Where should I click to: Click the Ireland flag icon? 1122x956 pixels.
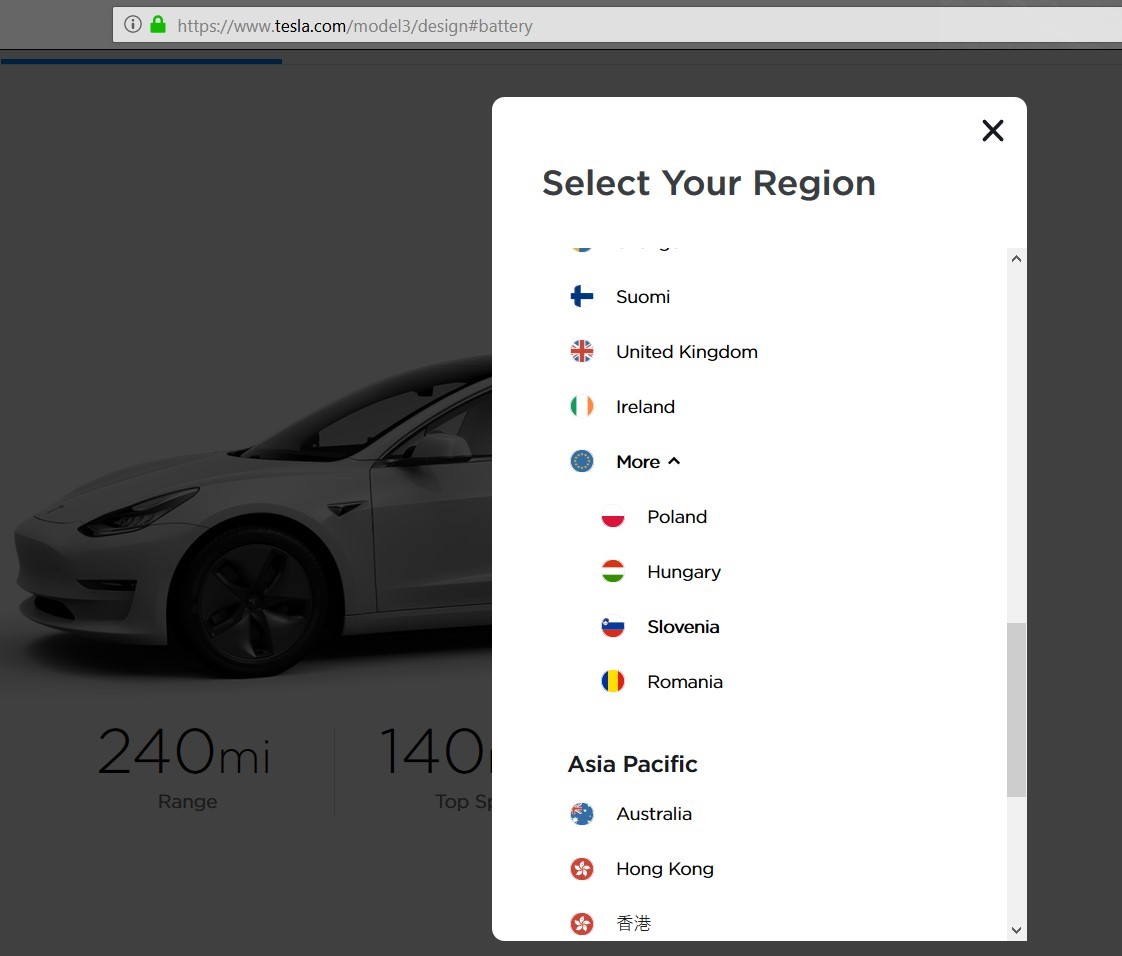[x=582, y=407]
